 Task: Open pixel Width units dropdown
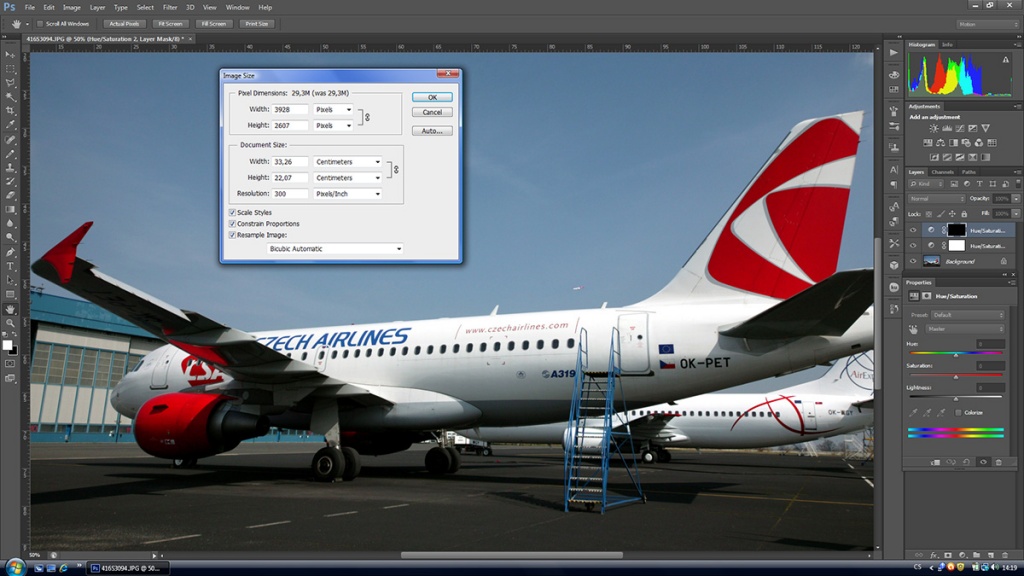point(333,110)
